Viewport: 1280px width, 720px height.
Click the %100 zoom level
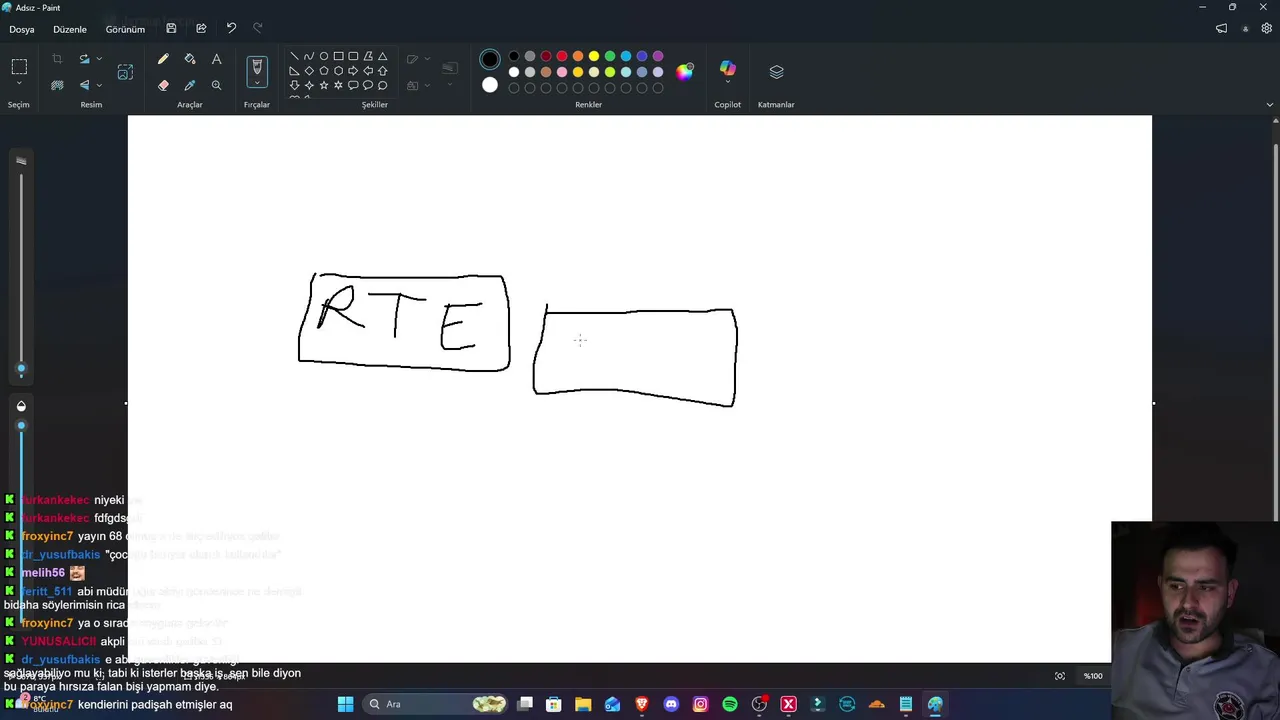1093,676
